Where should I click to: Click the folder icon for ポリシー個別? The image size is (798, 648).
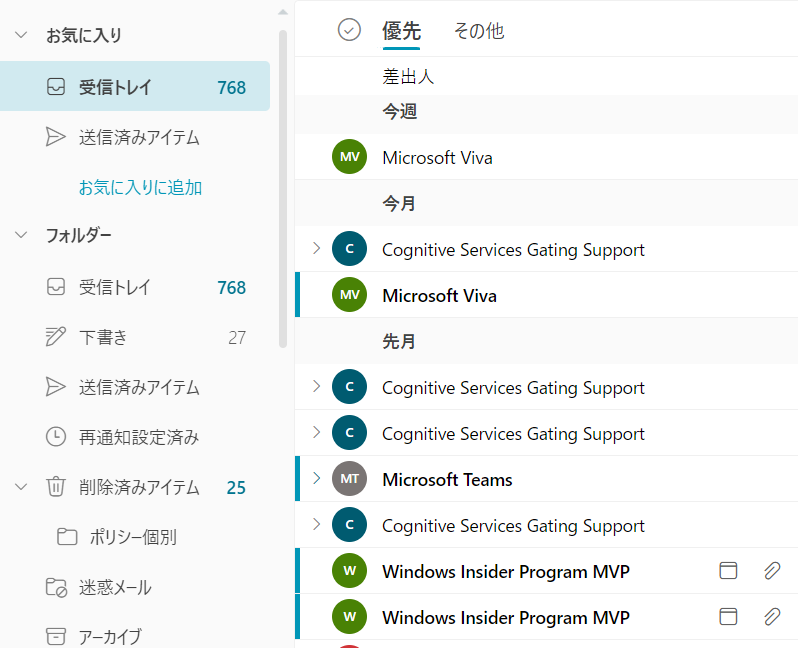(67, 537)
